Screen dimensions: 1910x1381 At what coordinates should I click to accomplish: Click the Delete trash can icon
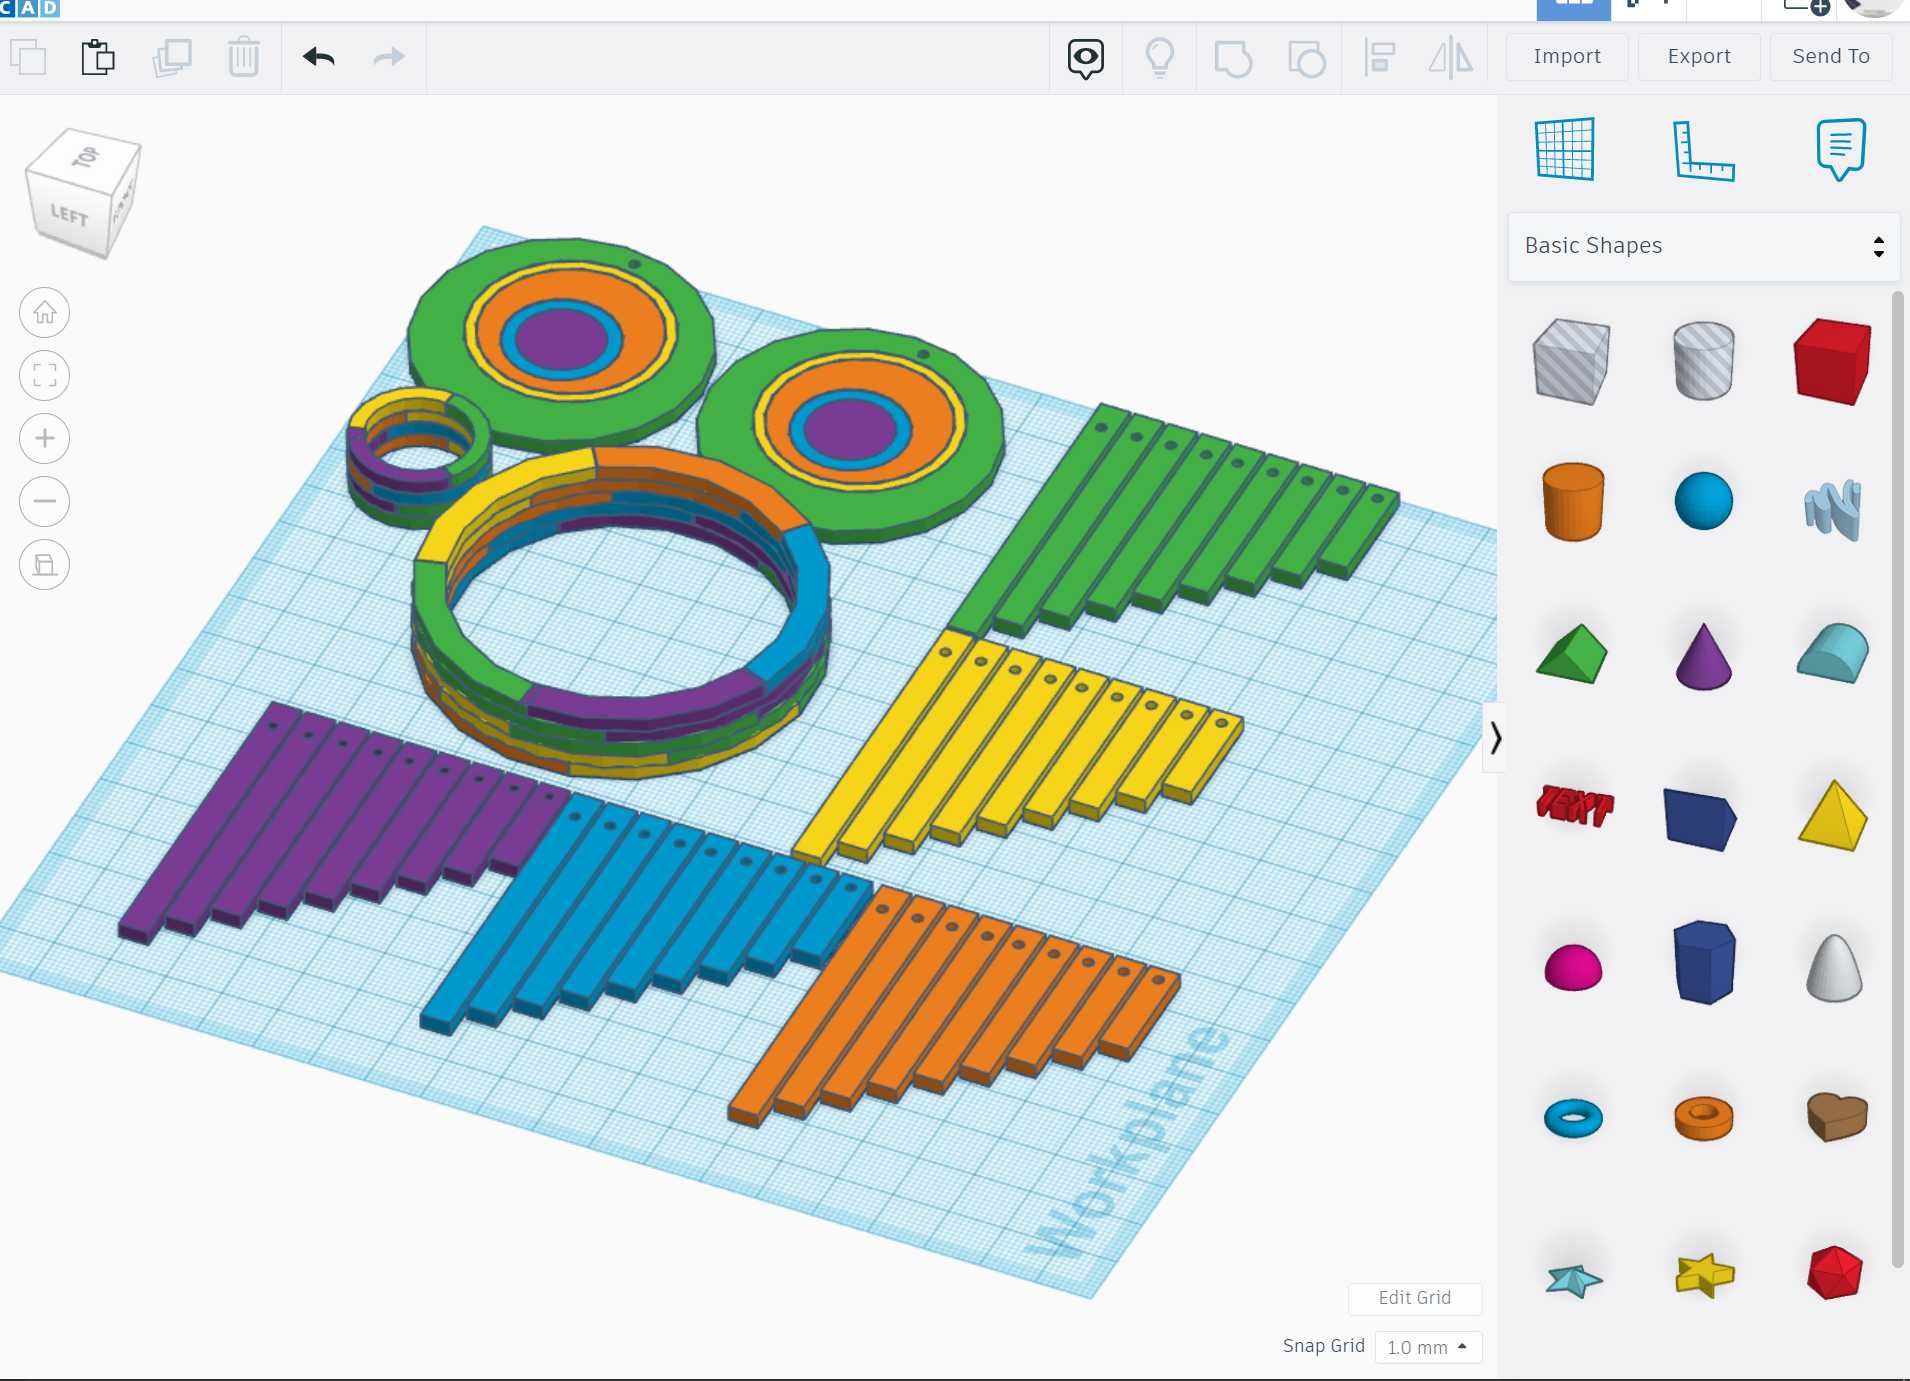243,57
